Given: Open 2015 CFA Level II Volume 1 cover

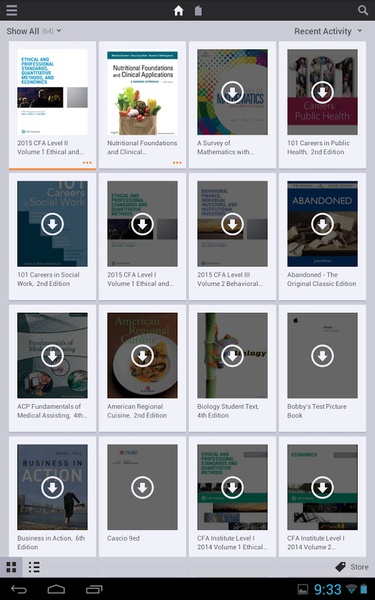Looking at the screenshot, I should (x=52, y=92).
